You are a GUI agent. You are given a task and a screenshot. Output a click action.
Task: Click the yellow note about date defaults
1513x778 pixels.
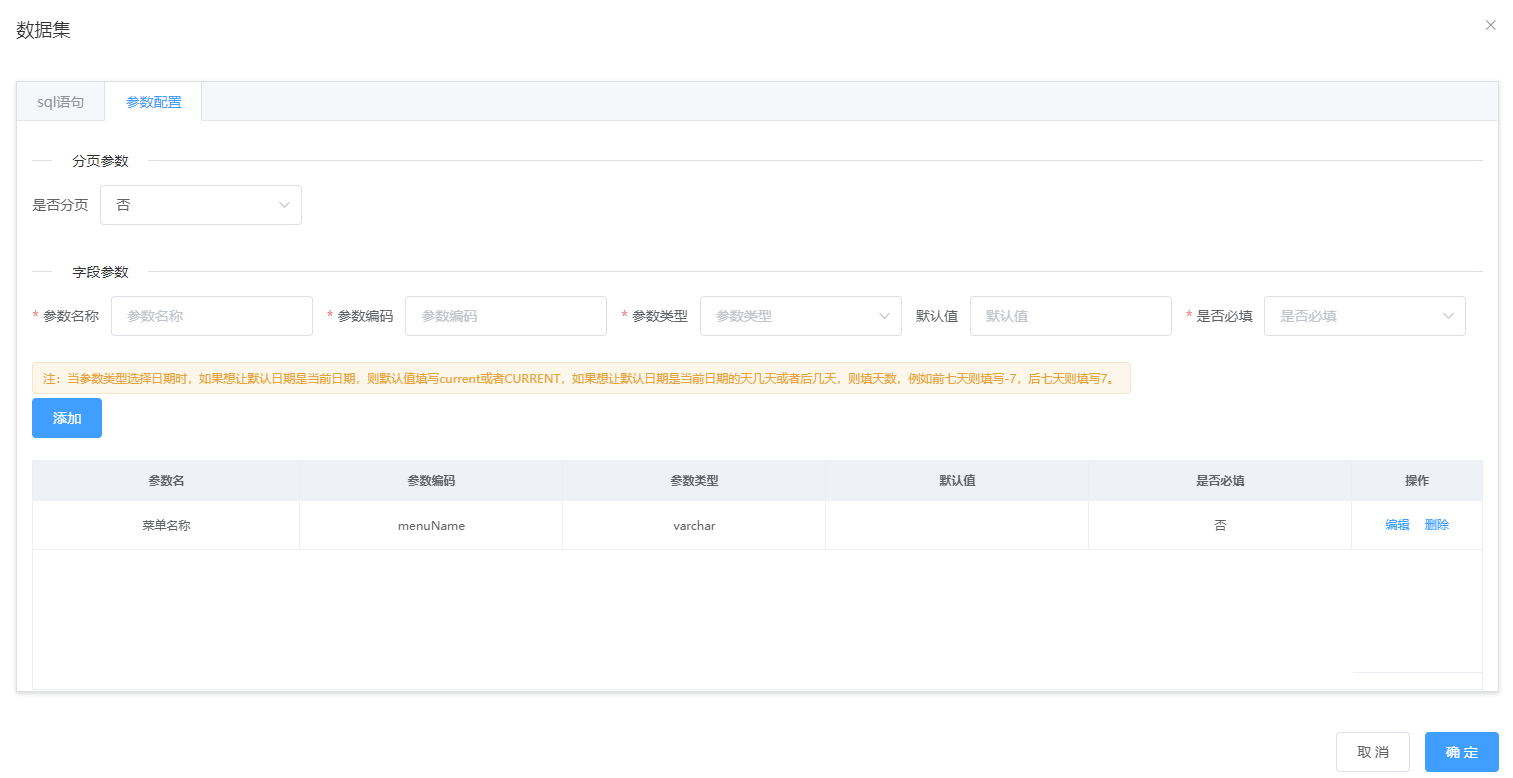pos(580,378)
